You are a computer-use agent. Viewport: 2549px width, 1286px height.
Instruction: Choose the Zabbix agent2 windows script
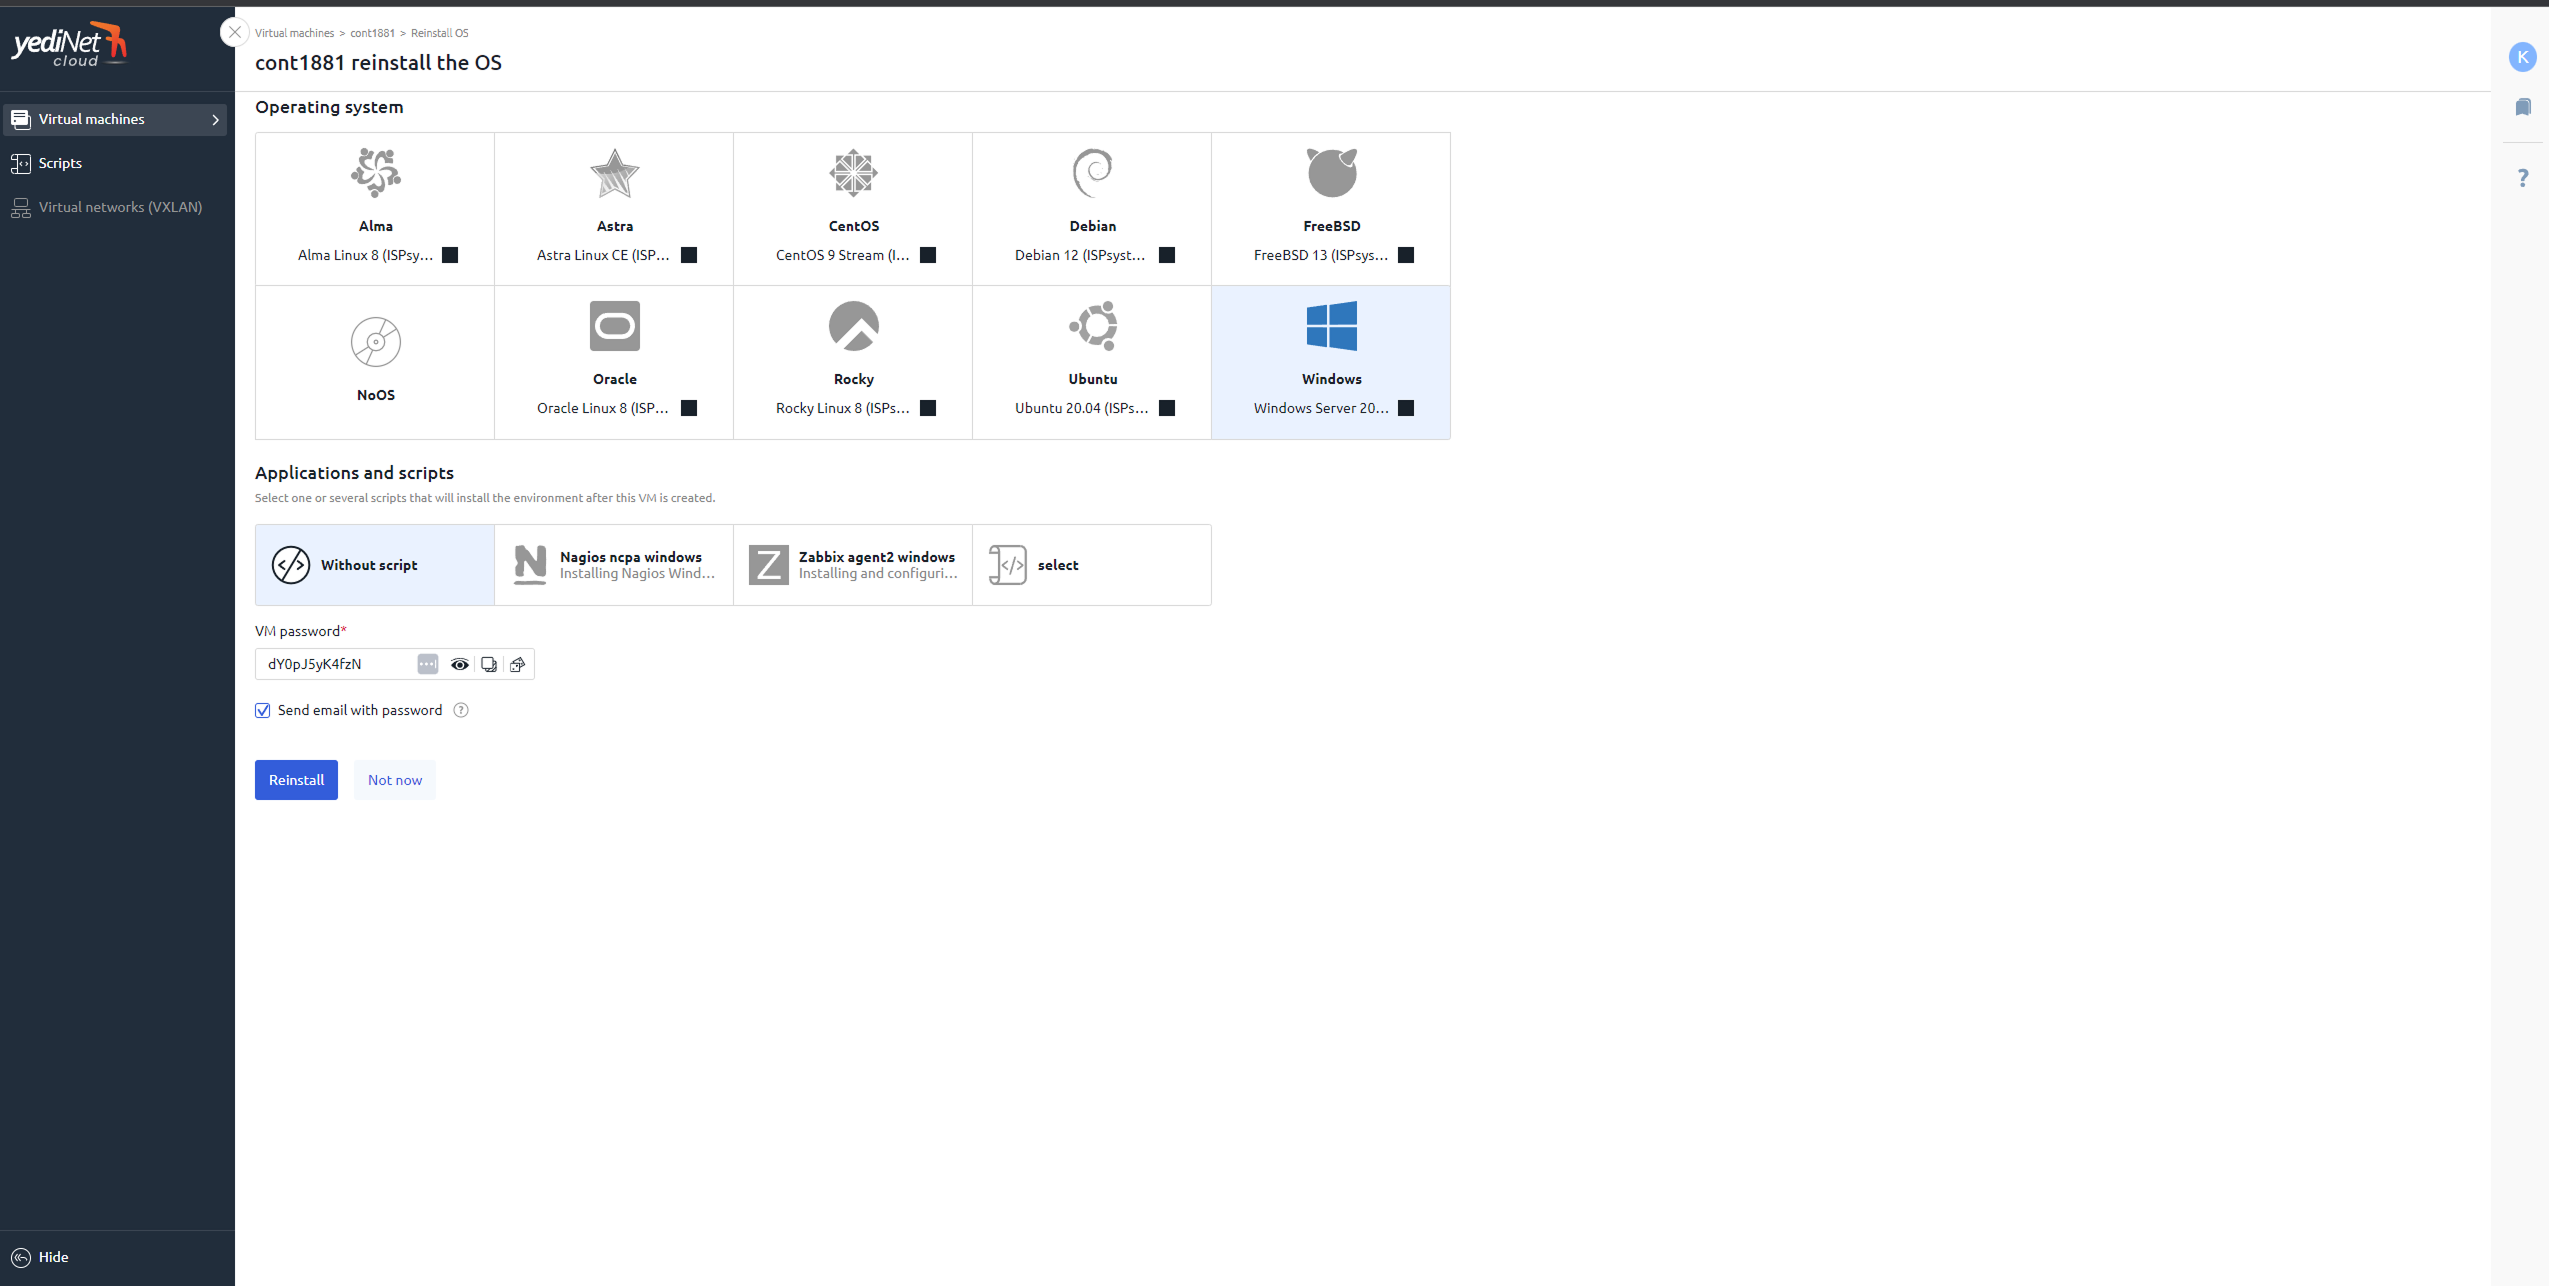[x=852, y=565]
